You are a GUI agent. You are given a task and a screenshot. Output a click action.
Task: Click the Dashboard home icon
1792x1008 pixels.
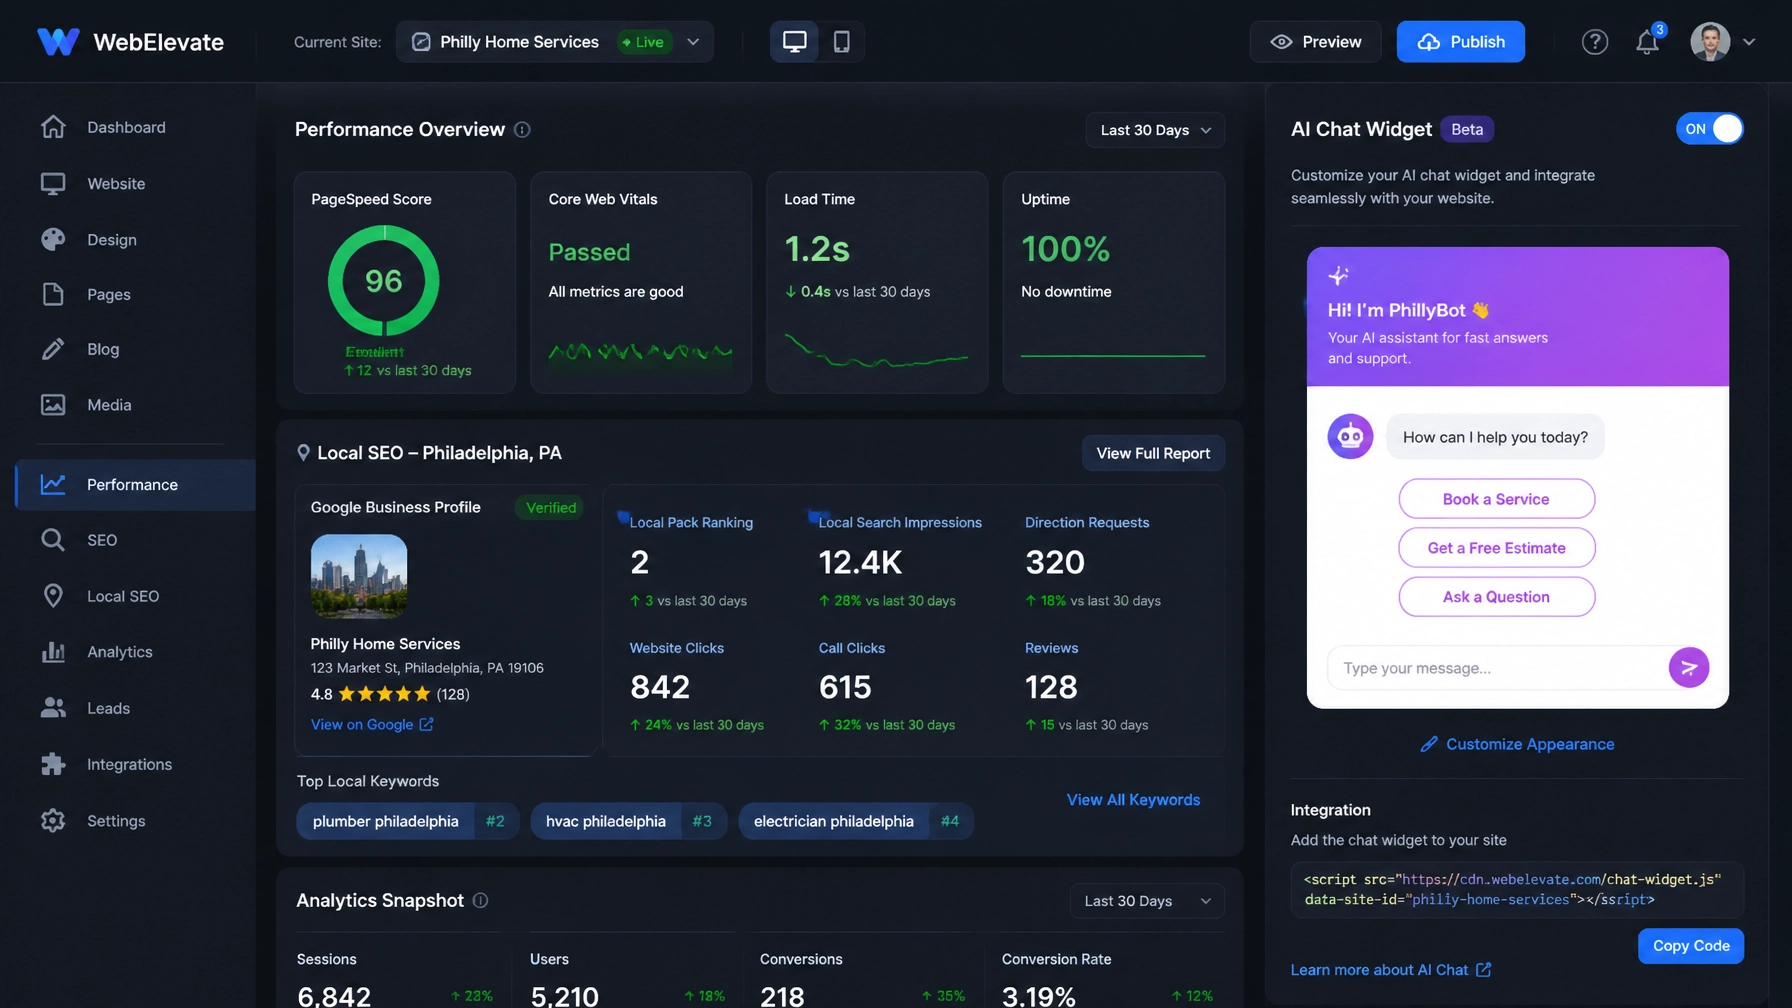(x=53, y=127)
